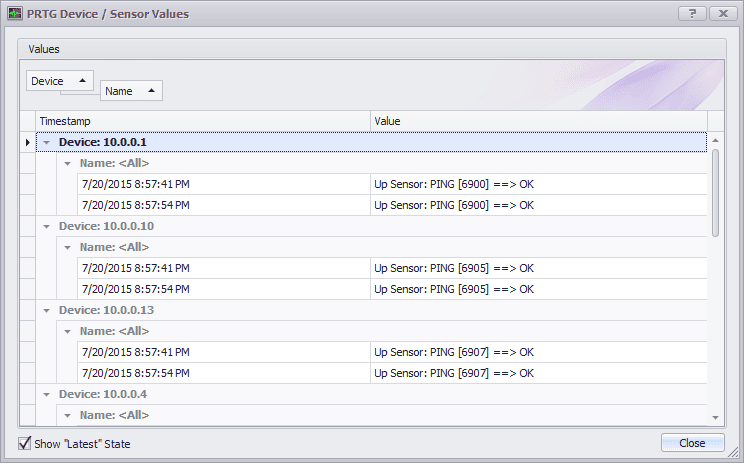This screenshot has width=744, height=463.
Task: Select second PING [6907] ==> OK value
Action: [454, 373]
